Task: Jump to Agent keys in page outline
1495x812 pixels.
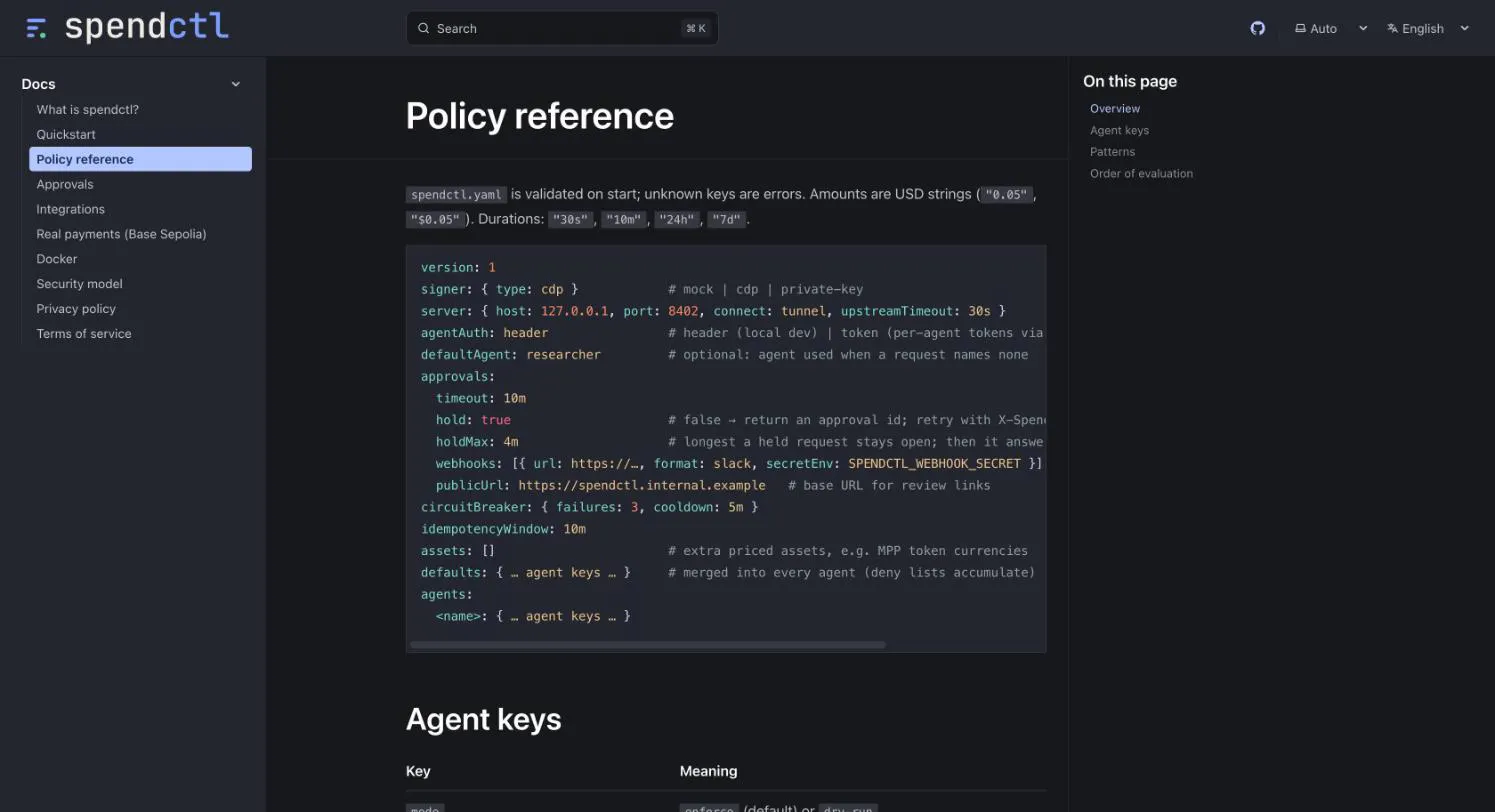Action: click(1119, 130)
